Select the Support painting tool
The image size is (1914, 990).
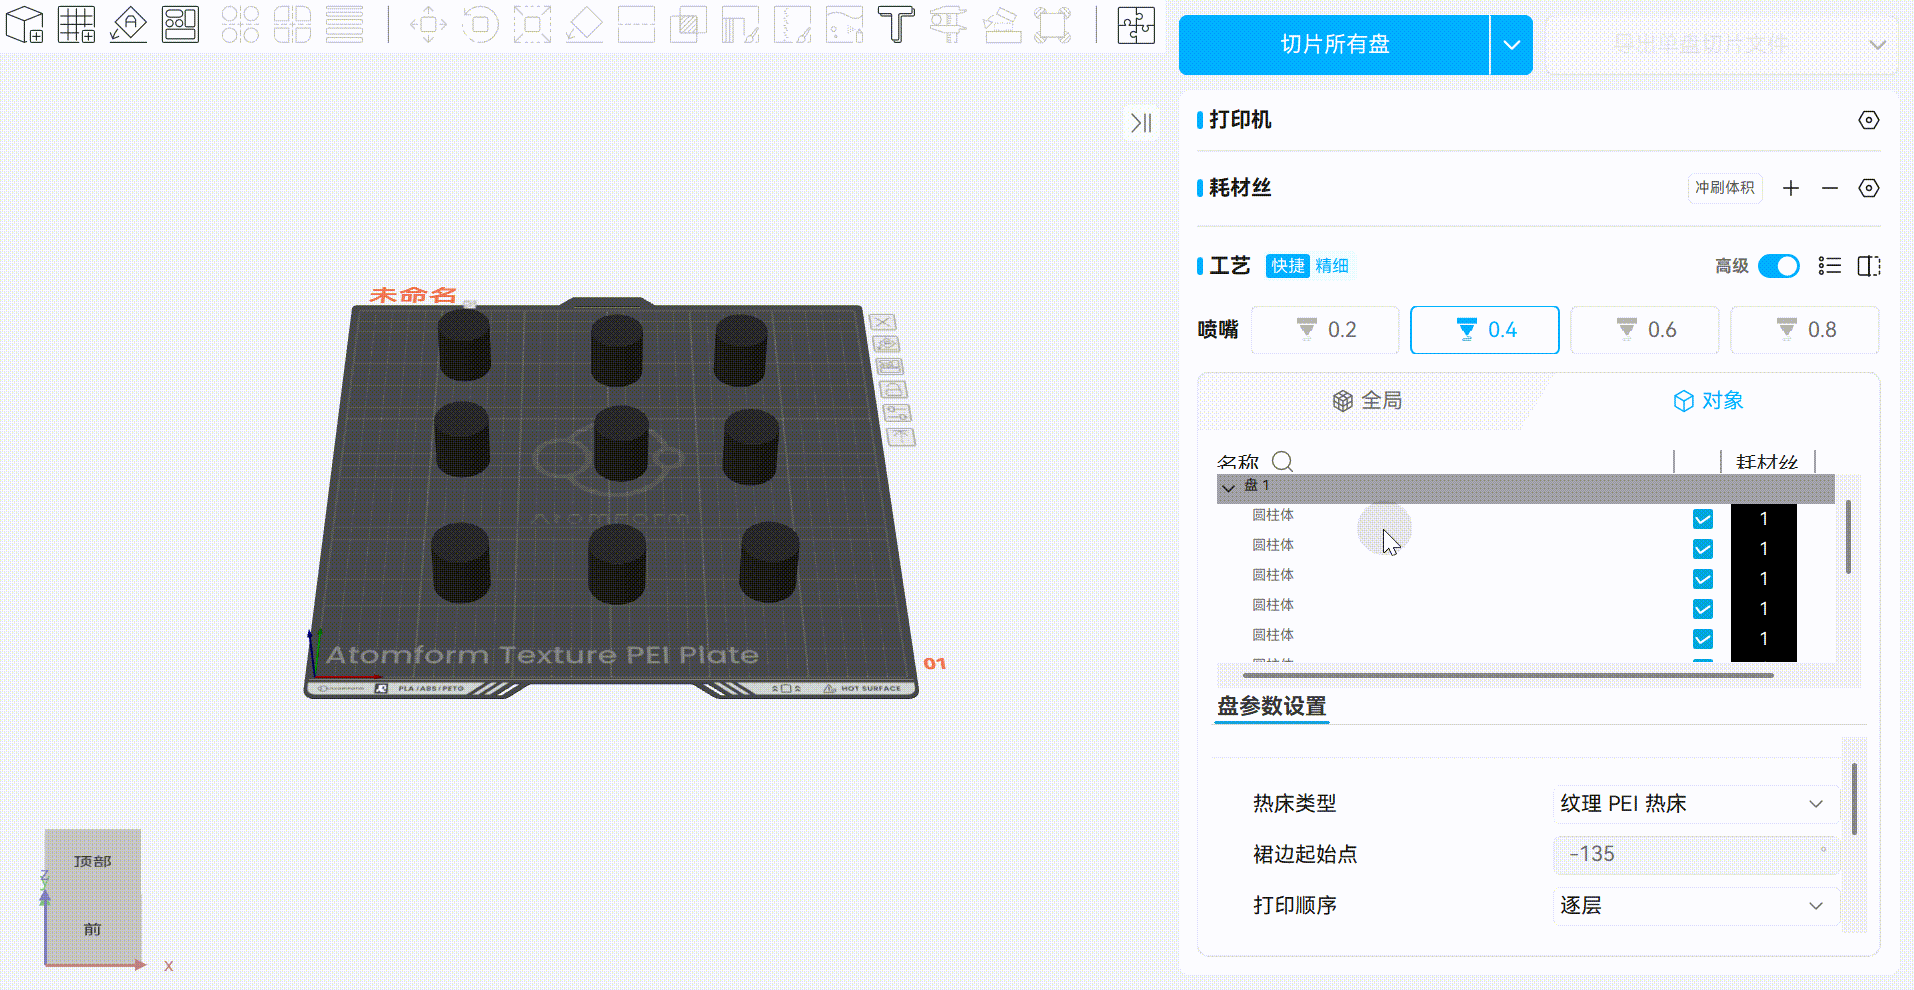[x=740, y=24]
